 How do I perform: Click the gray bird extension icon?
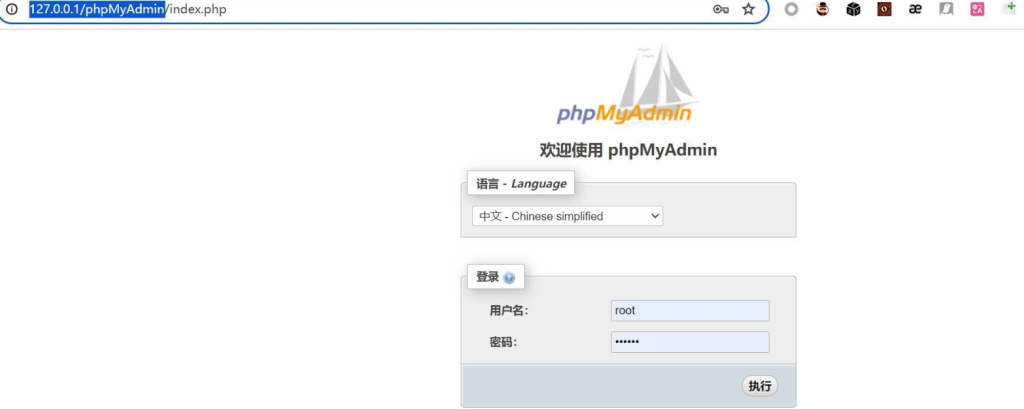[x=946, y=9]
